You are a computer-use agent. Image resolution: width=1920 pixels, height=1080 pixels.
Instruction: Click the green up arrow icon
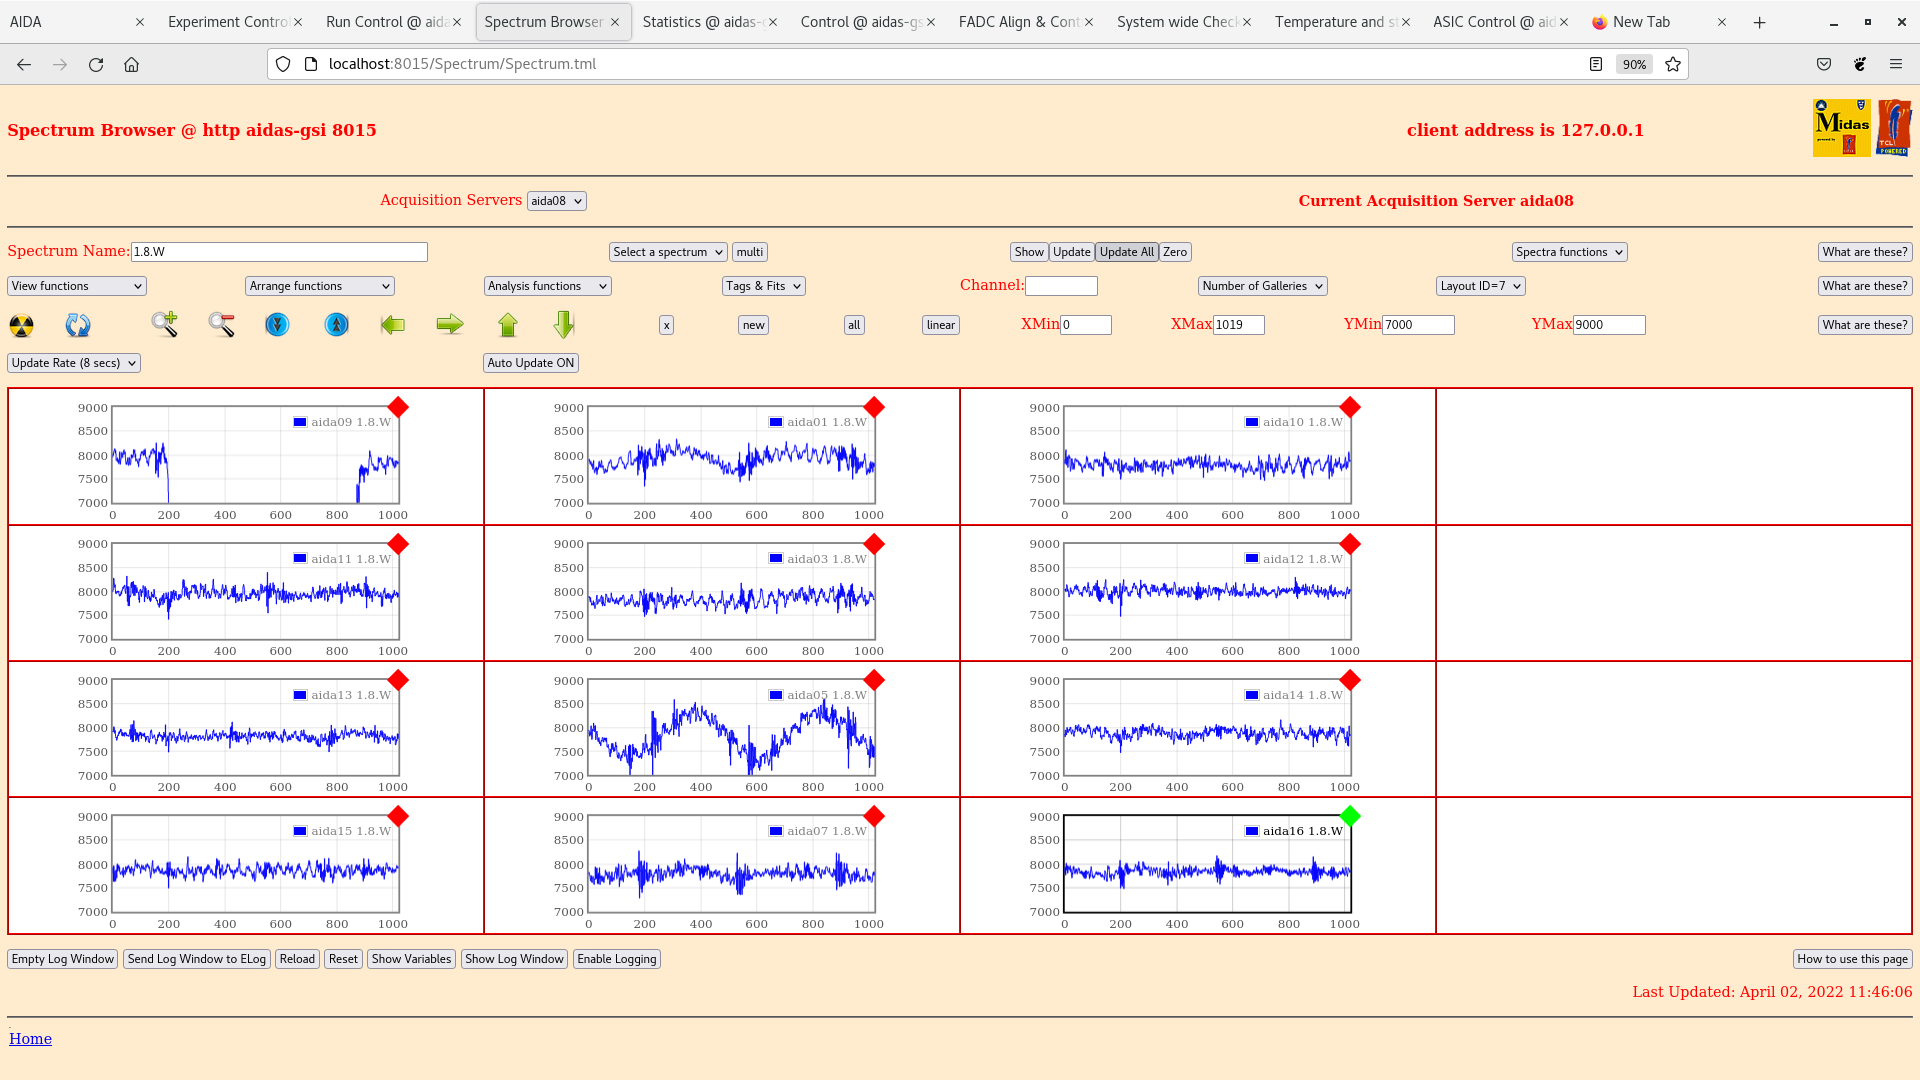[508, 324]
